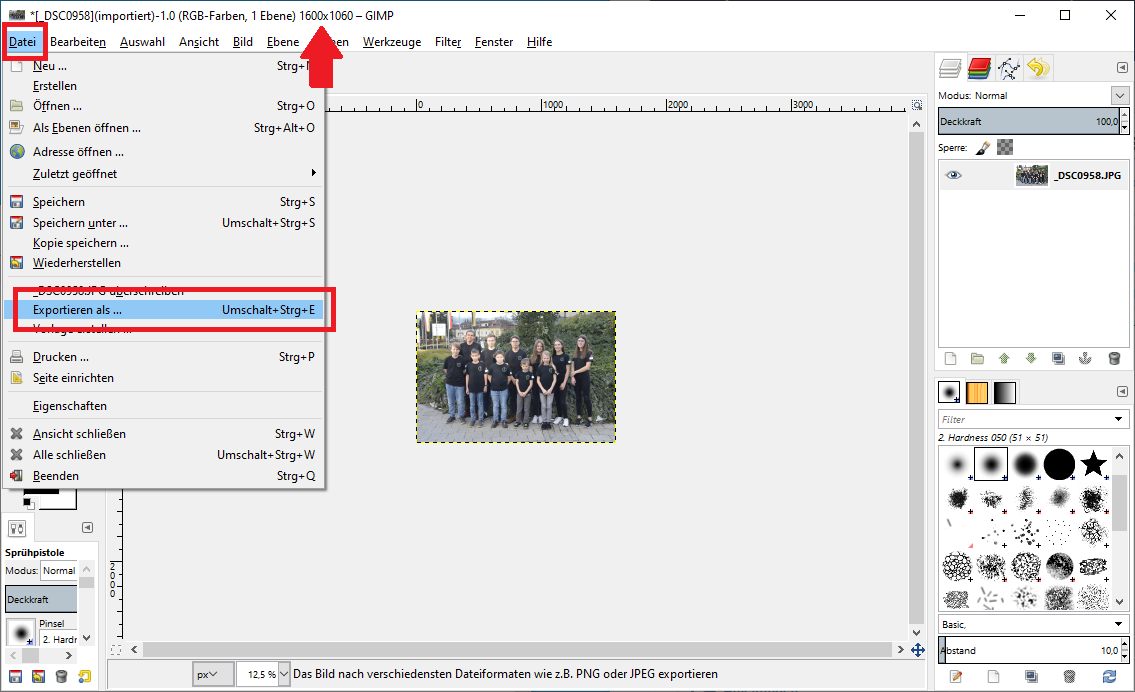Duplicate the selected brush icon
This screenshot has height=692, width=1135.
1031,677
